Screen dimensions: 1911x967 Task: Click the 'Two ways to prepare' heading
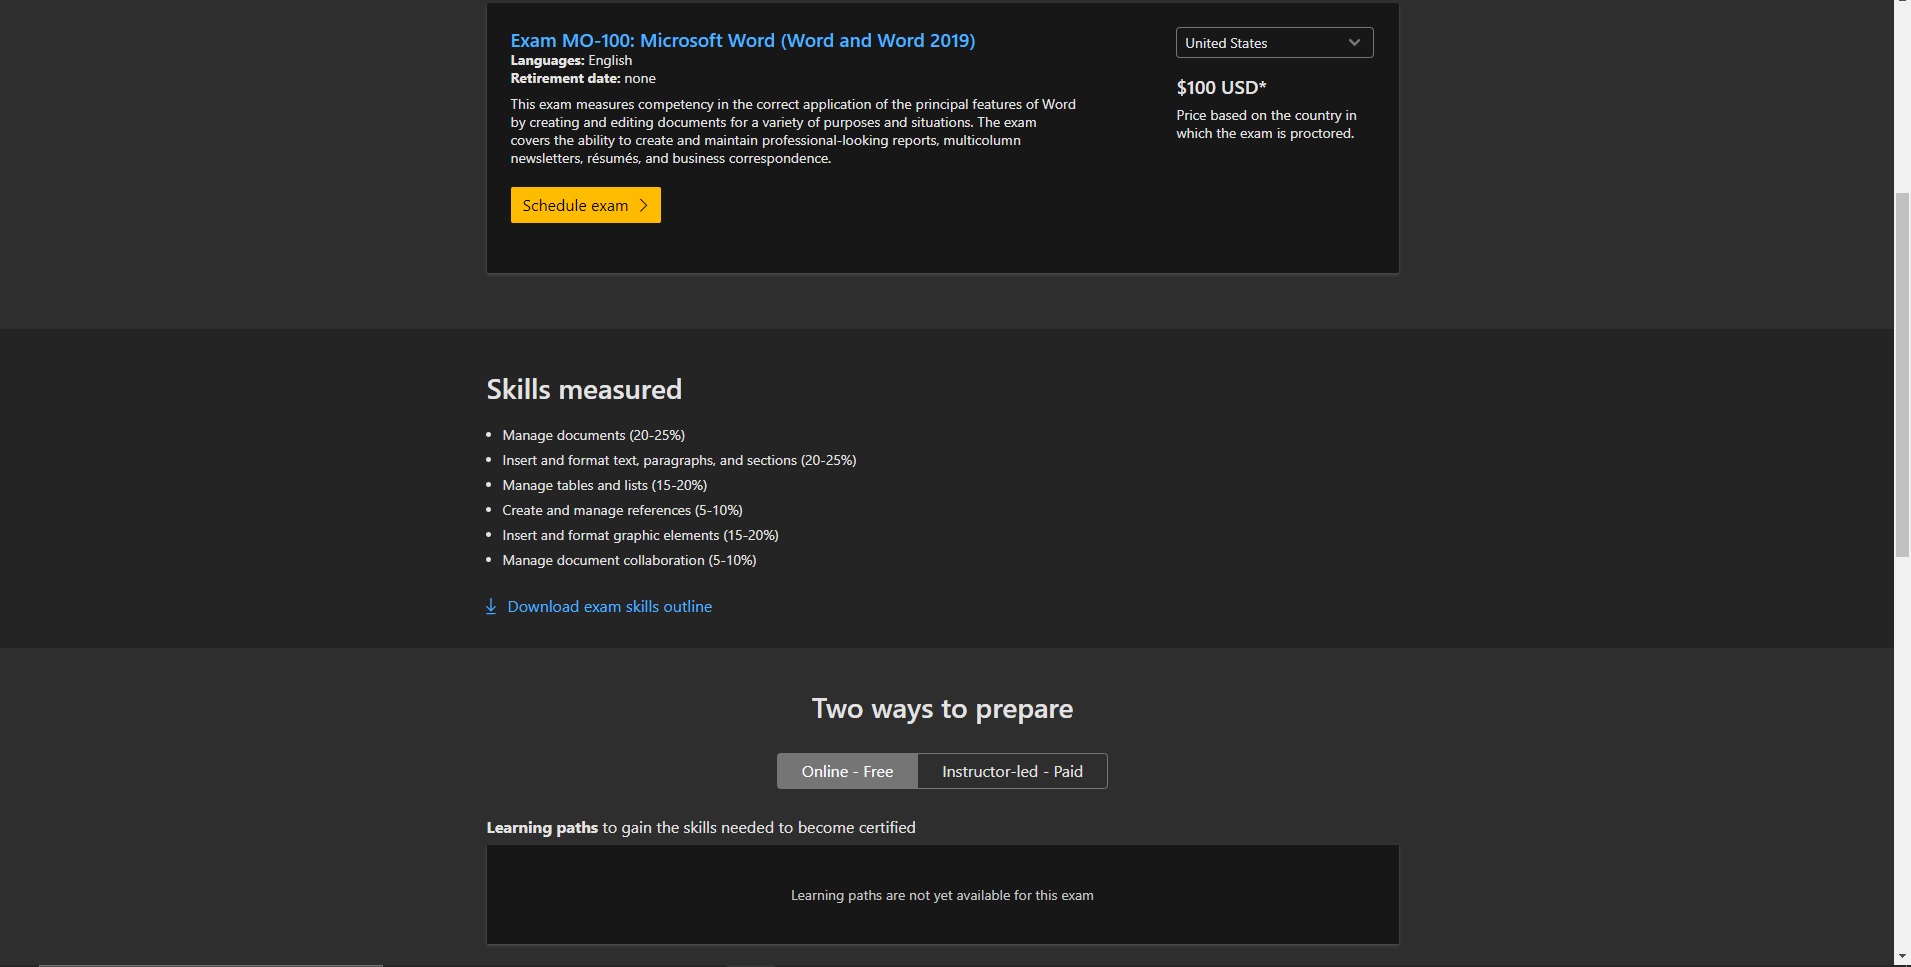[942, 709]
